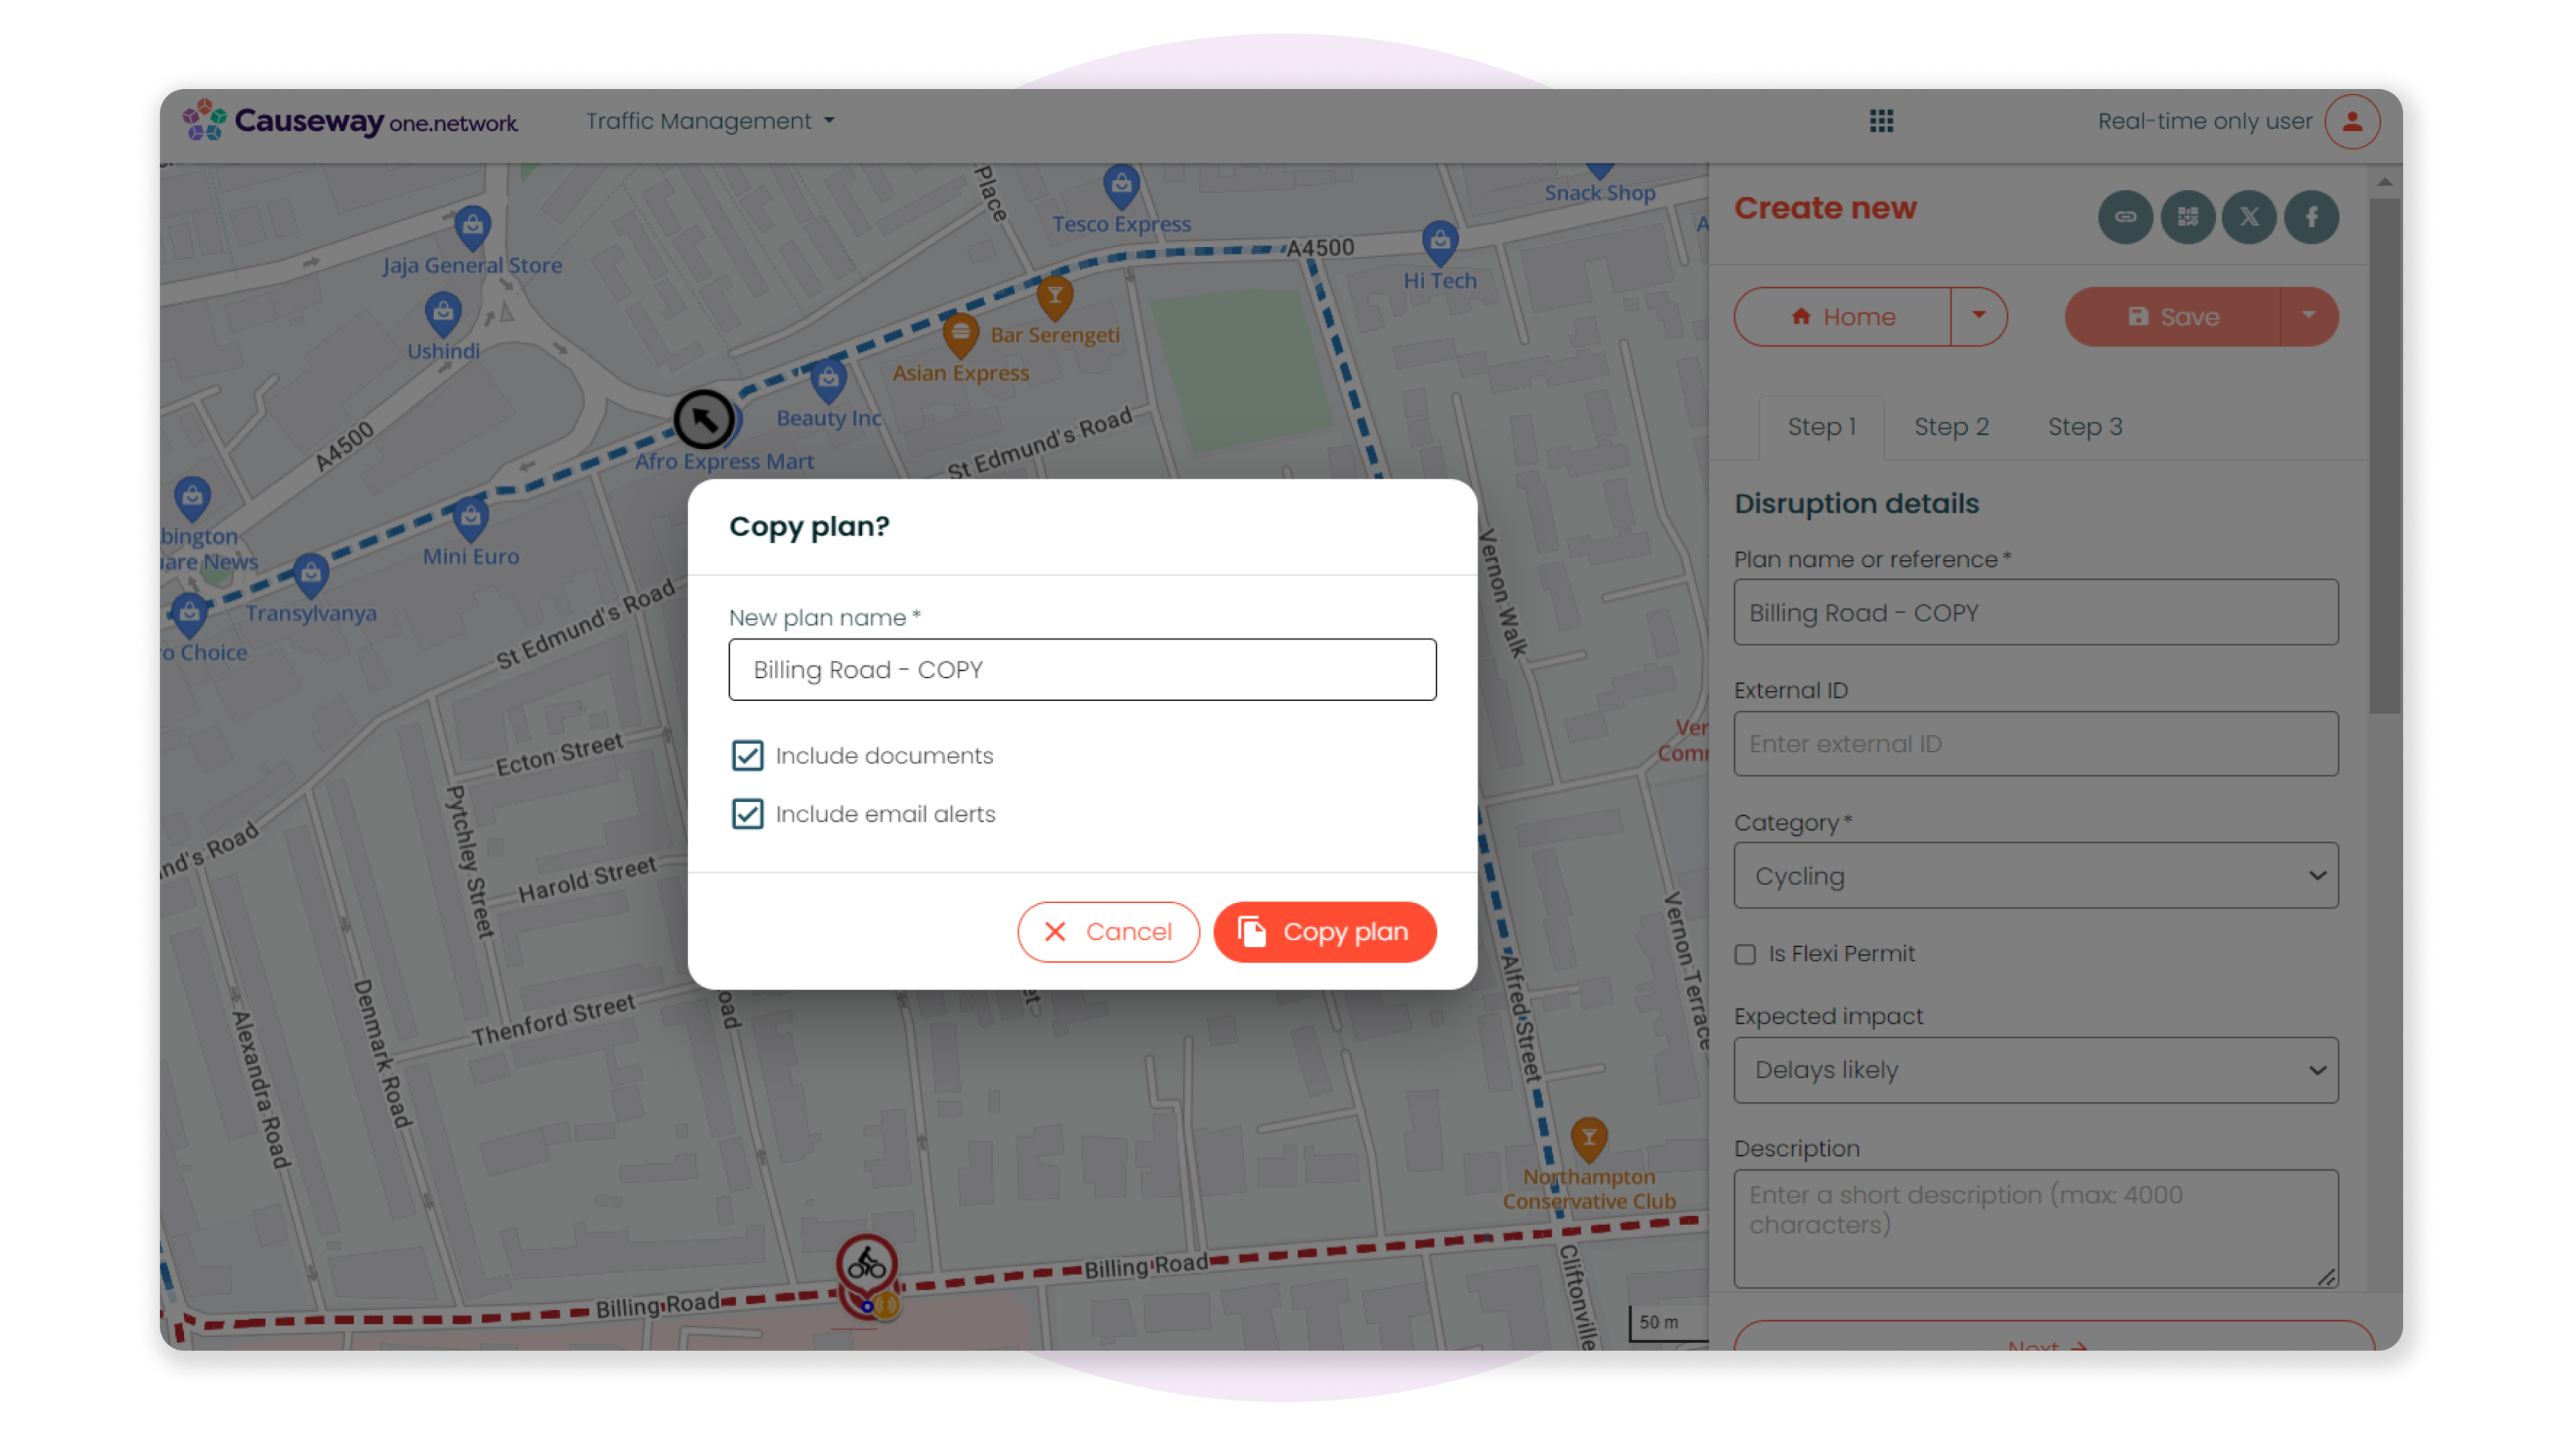Click the Tesco Express map pin
This screenshot has width=2576, height=1449.
point(1121,185)
